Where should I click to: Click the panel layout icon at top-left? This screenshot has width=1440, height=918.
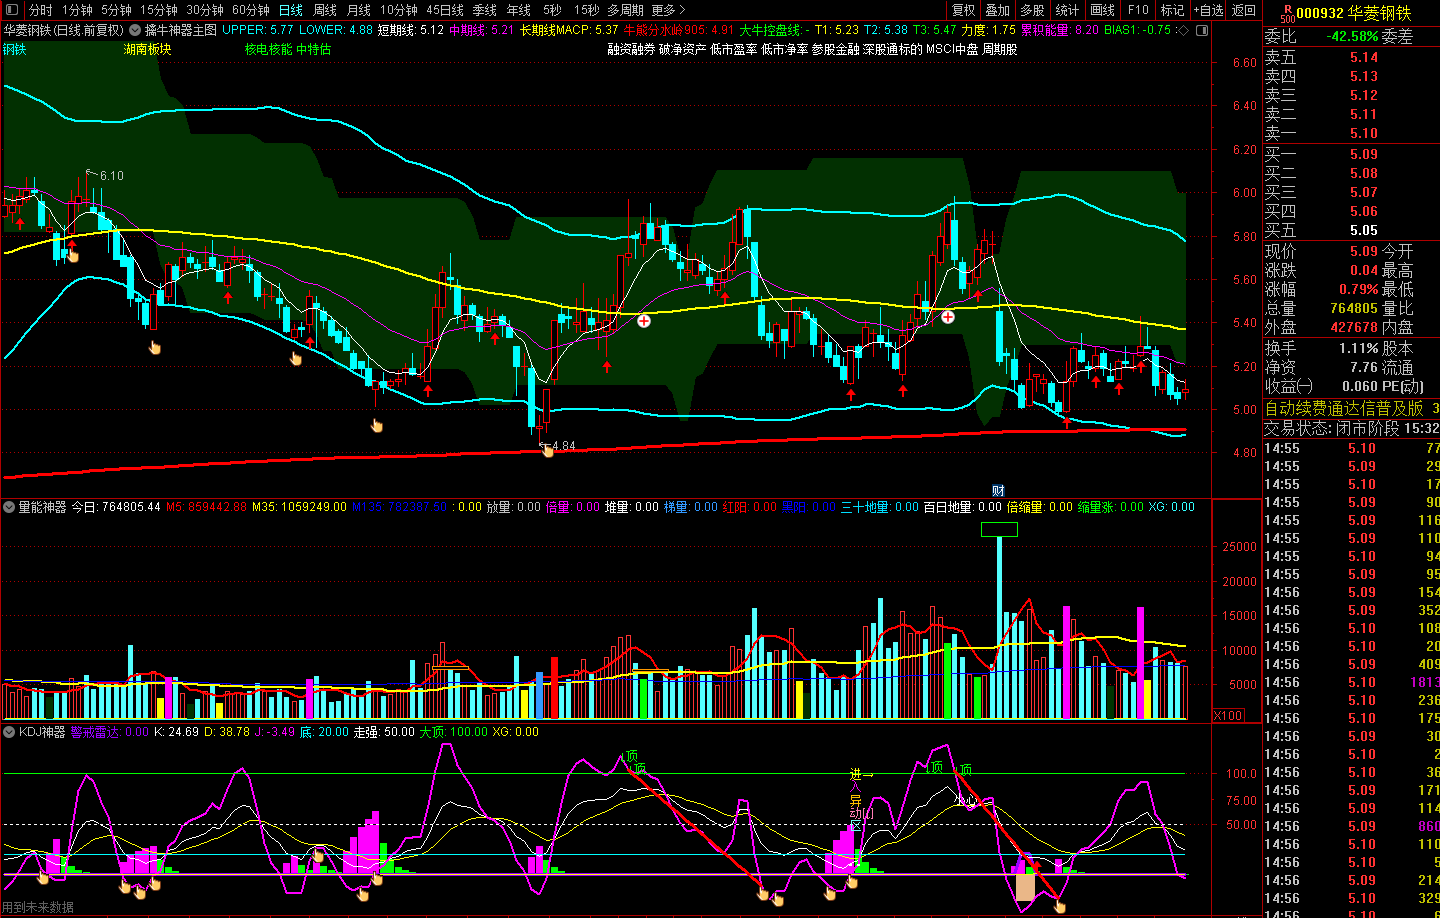point(12,10)
